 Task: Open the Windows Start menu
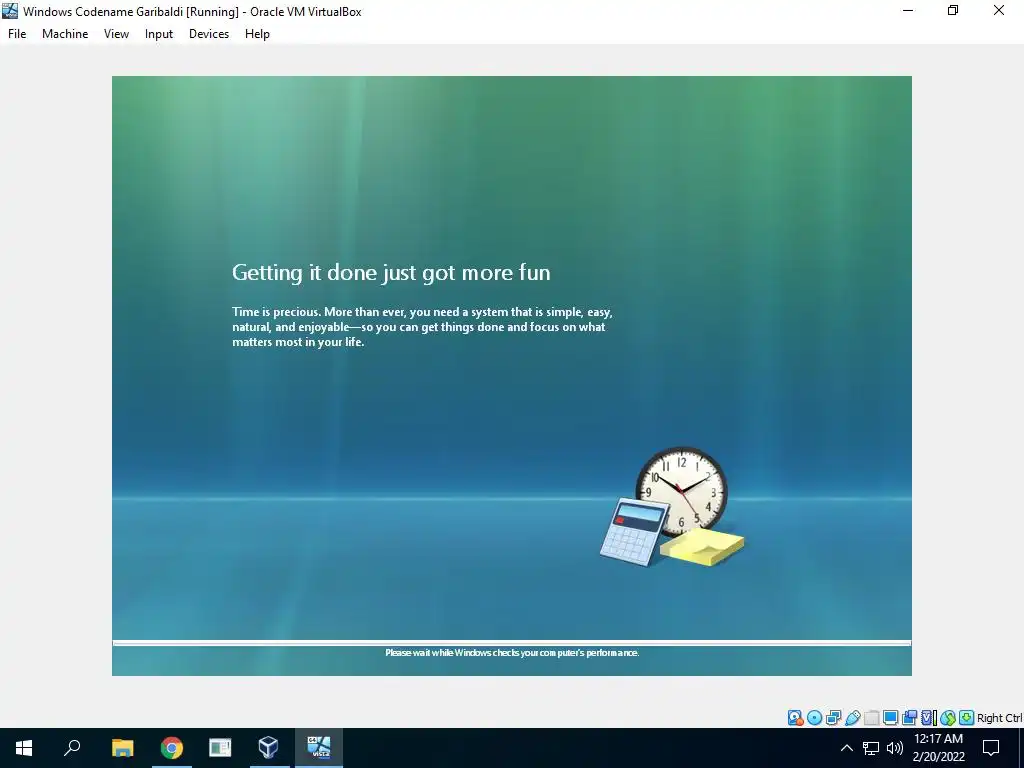[x=24, y=748]
